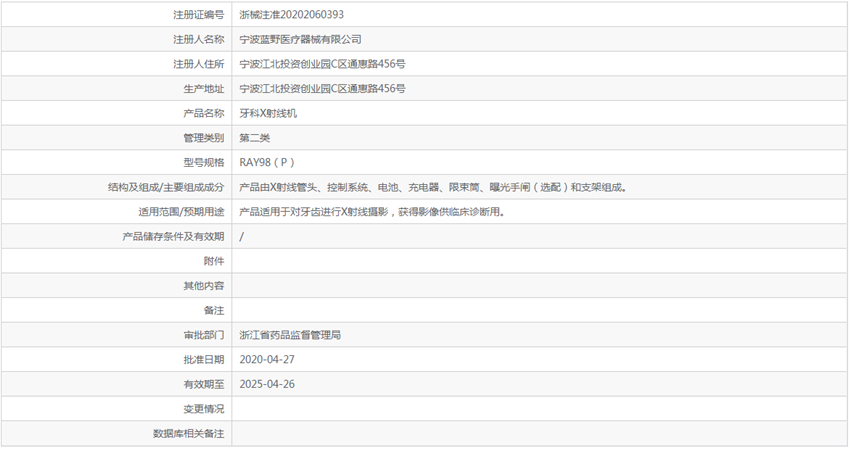Select intended use text 产品适用于对牙齿进行X射线摄影
The width and height of the screenshot is (850, 450).
tap(372, 211)
